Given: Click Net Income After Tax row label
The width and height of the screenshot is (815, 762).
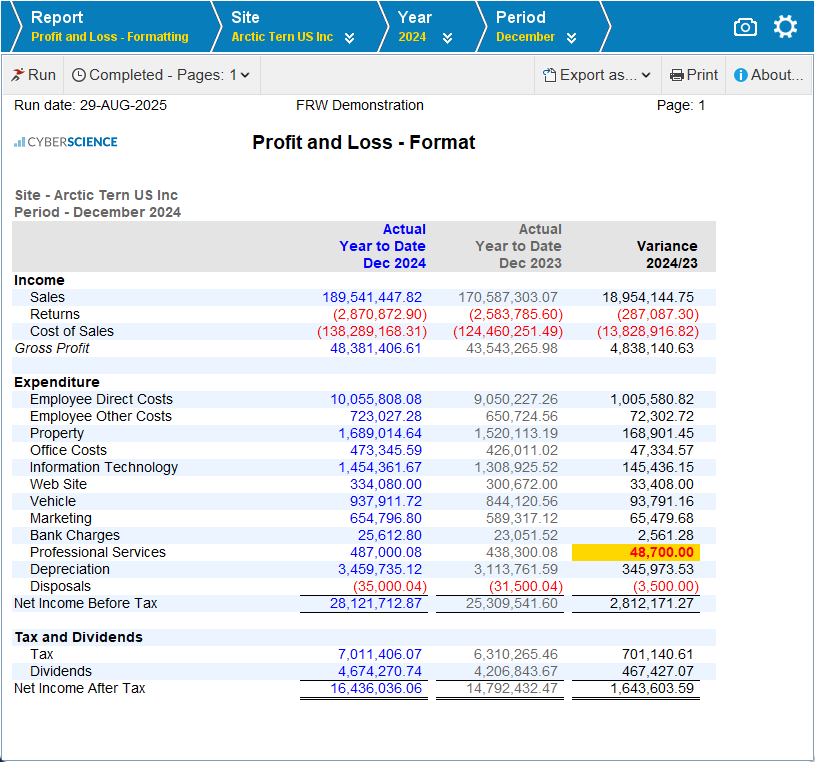Looking at the screenshot, I should (80, 689).
